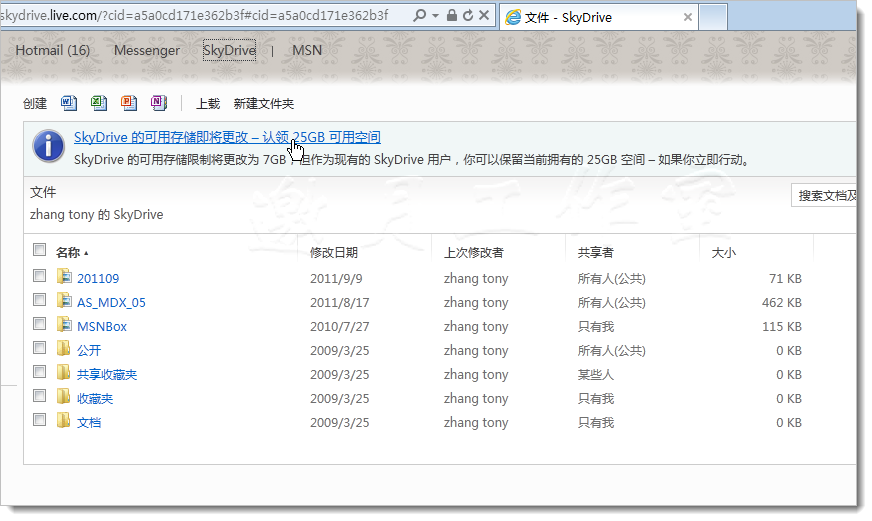Create a new Excel workbook

(x=99, y=103)
